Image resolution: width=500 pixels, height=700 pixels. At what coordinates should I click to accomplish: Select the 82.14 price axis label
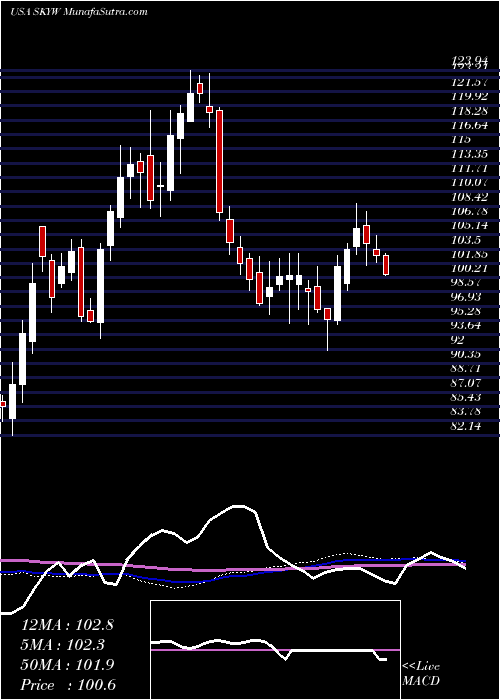(x=467, y=426)
